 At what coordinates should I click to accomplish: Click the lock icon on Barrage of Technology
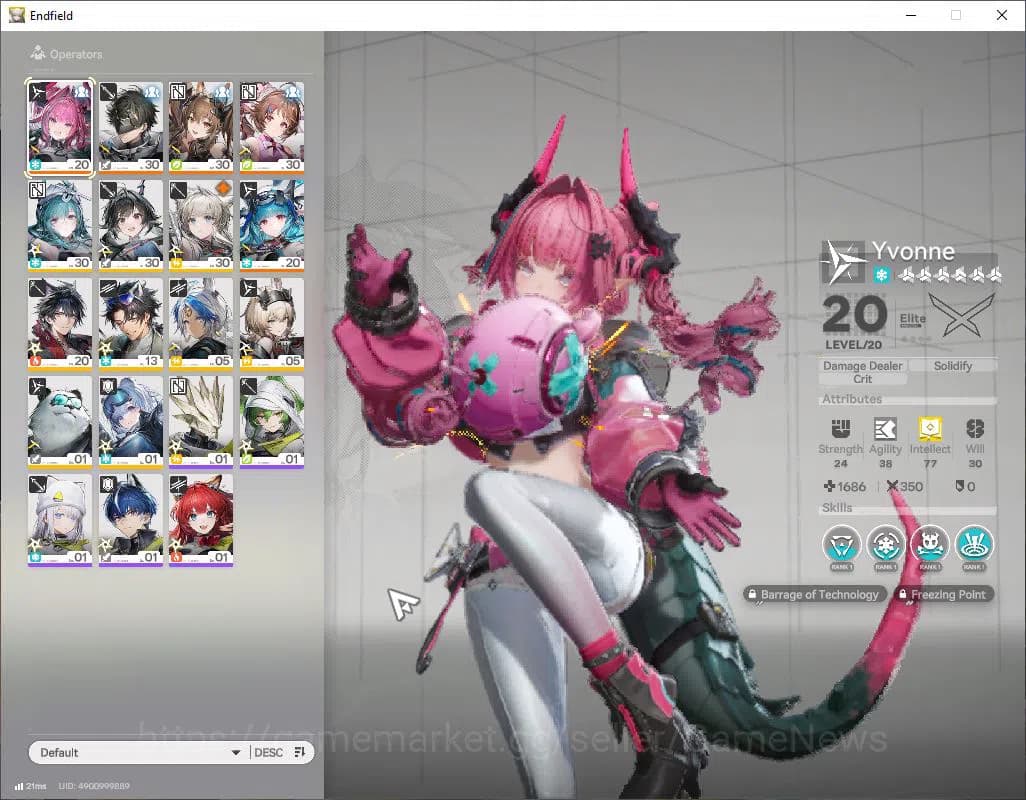coord(752,595)
